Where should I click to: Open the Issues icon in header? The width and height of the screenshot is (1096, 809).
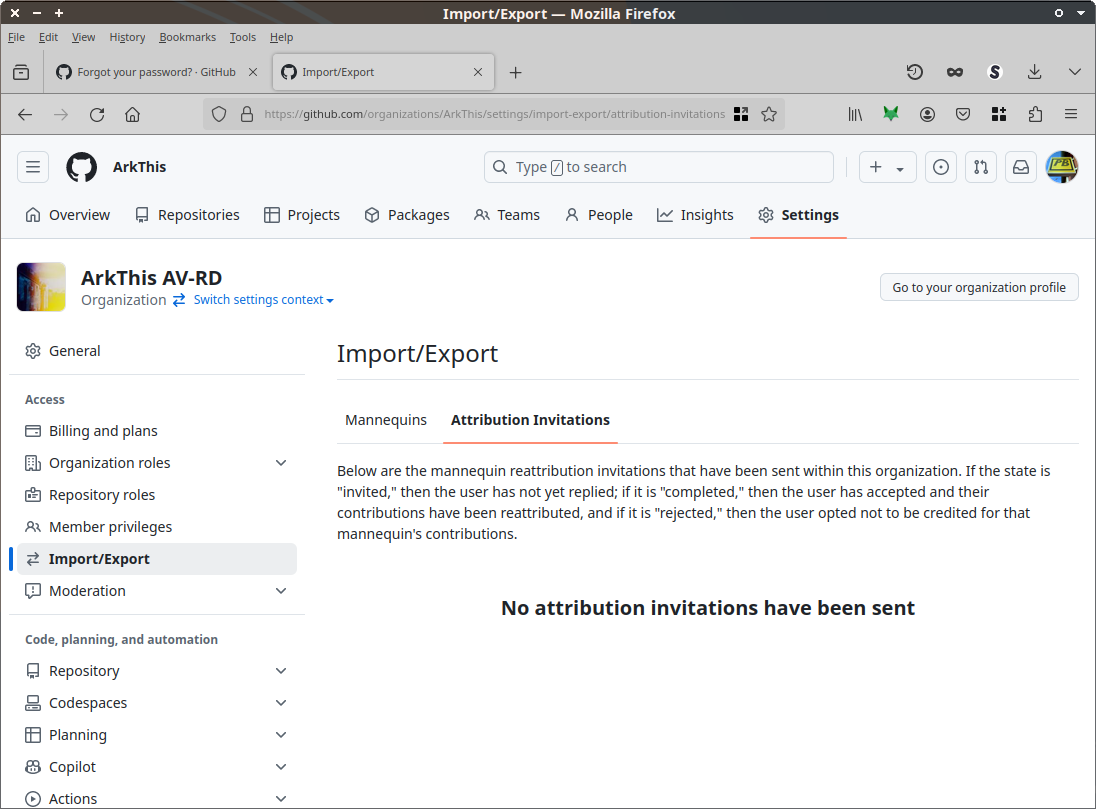tap(940, 167)
